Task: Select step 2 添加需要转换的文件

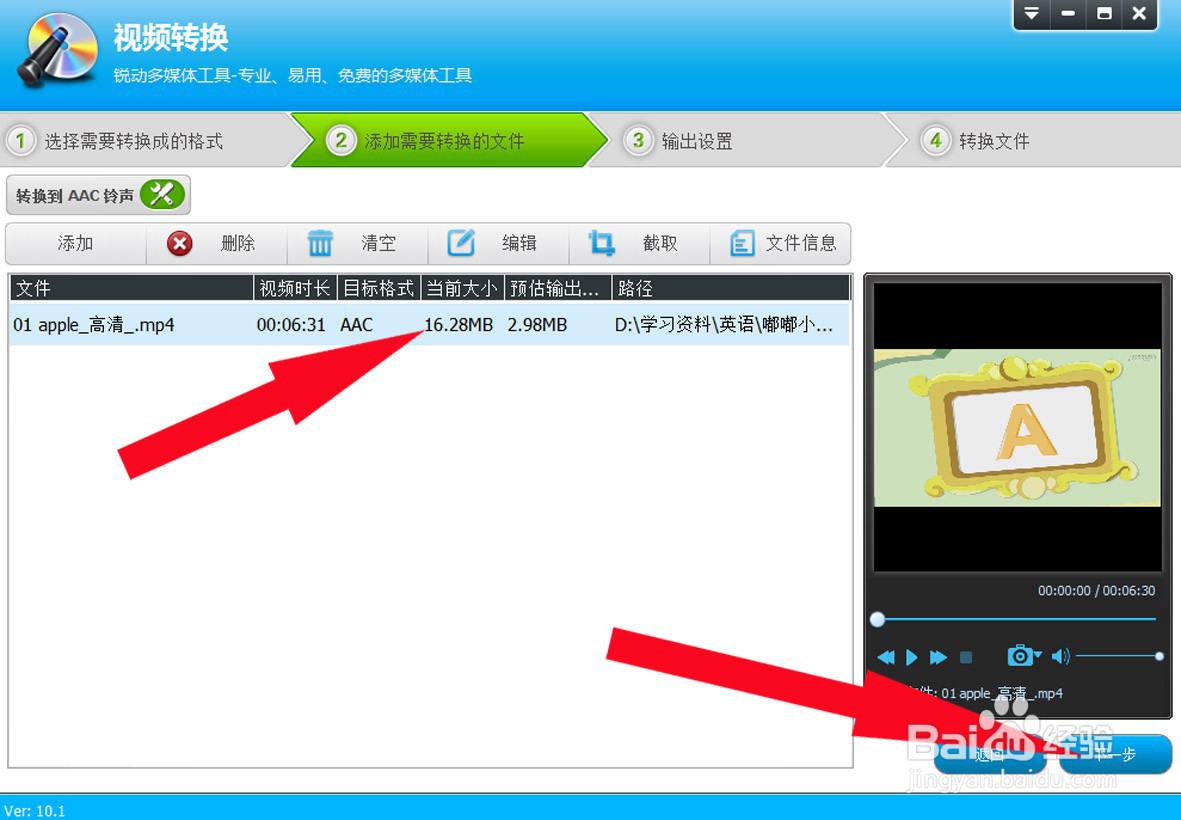Action: pos(448,141)
